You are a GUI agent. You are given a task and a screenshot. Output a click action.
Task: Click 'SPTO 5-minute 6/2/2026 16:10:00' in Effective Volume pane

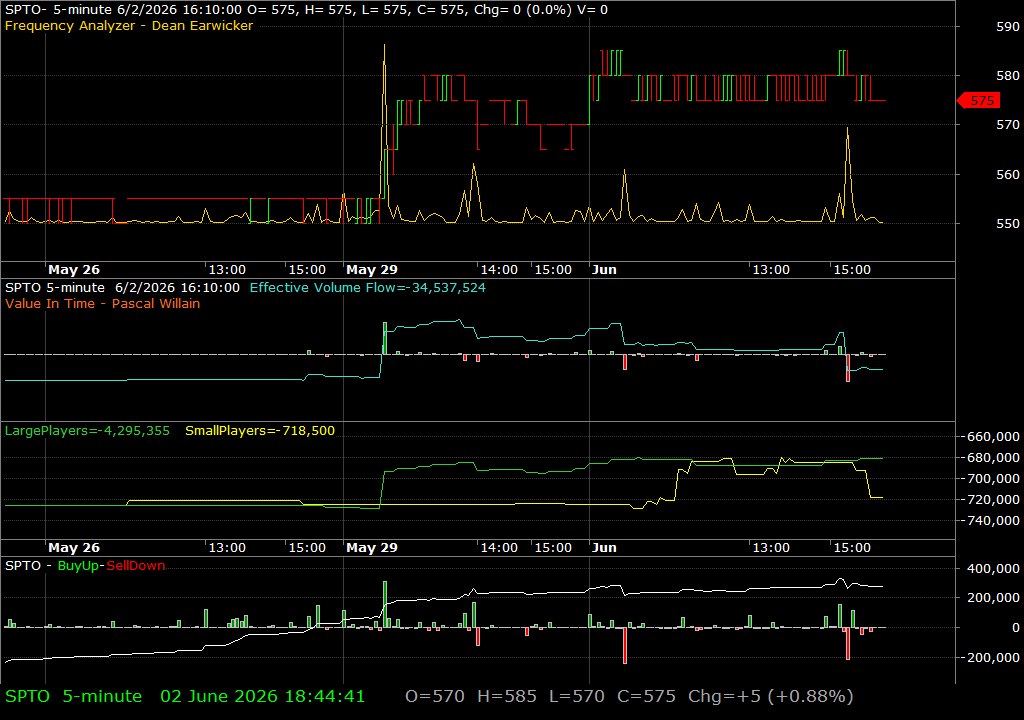point(122,287)
